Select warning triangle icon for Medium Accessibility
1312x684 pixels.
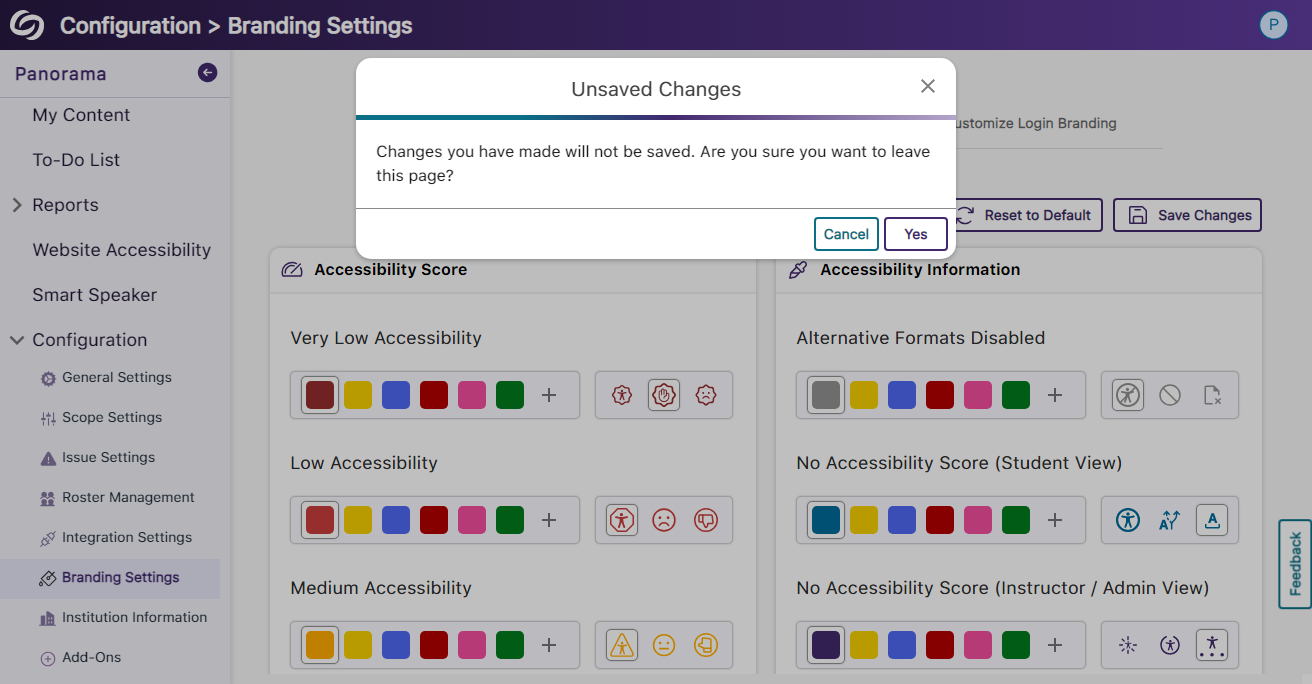[x=622, y=645]
